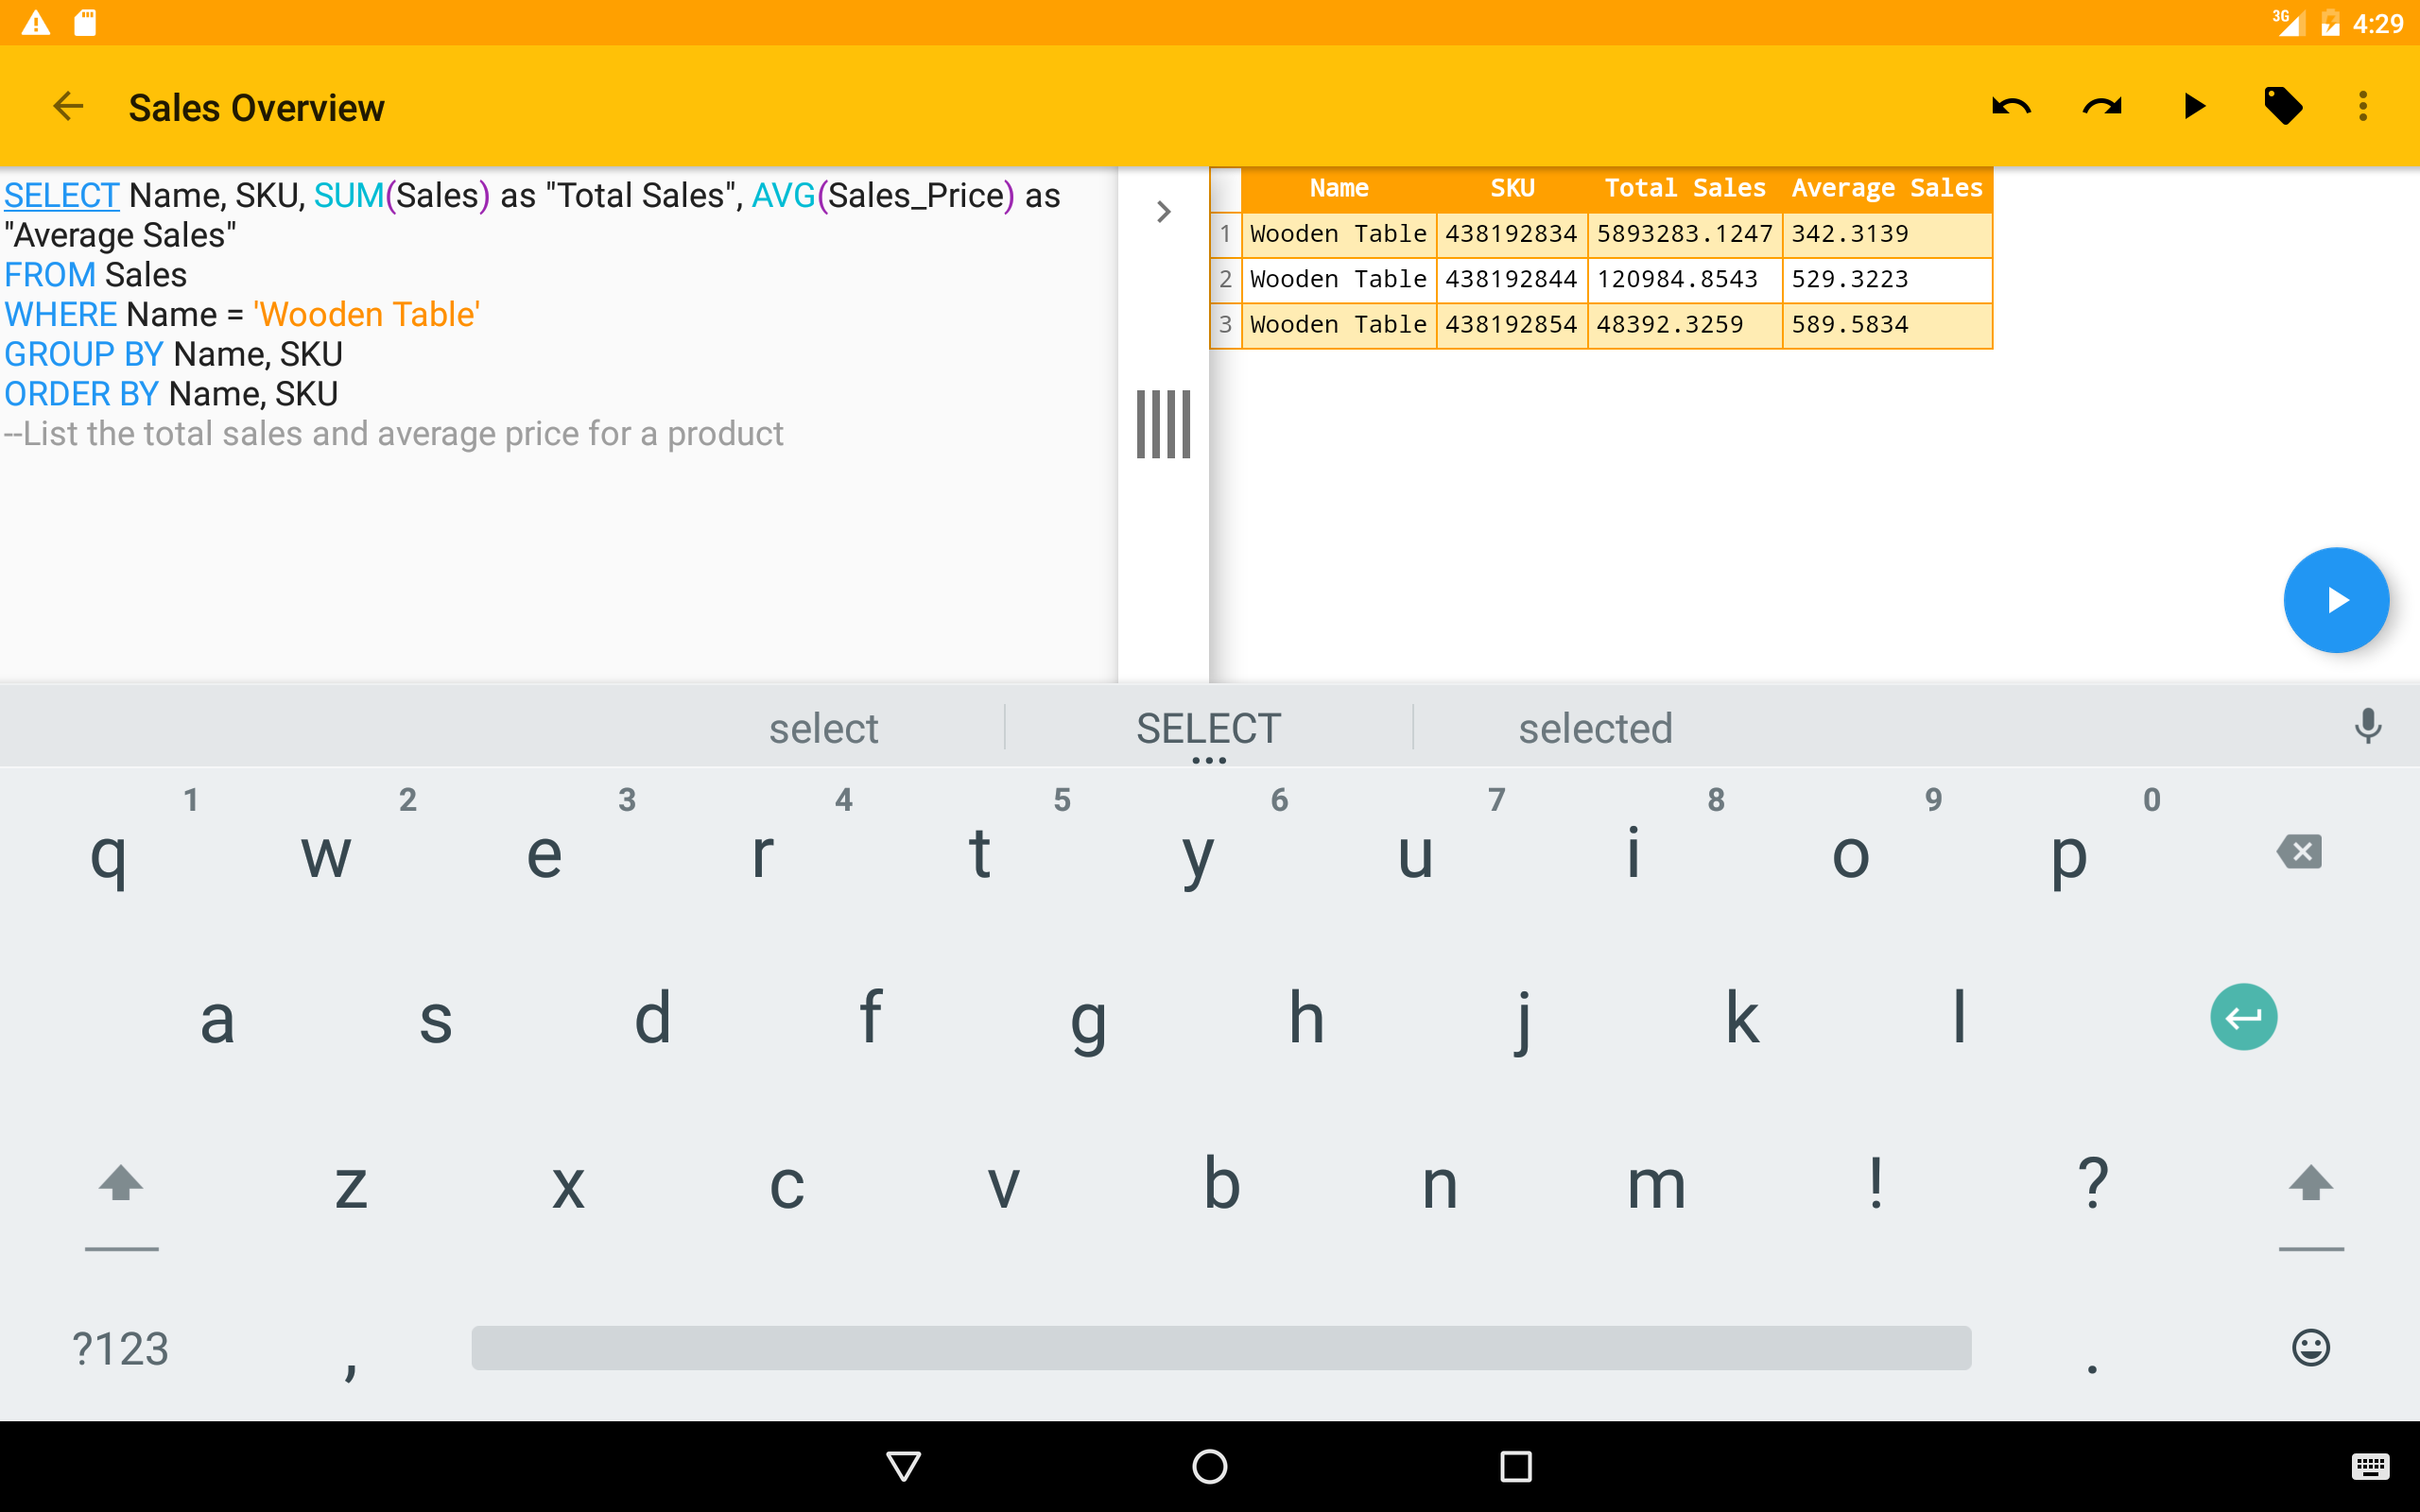2420x1512 pixels.
Task: Expand more suggestions under SELECT
Action: (1208, 760)
